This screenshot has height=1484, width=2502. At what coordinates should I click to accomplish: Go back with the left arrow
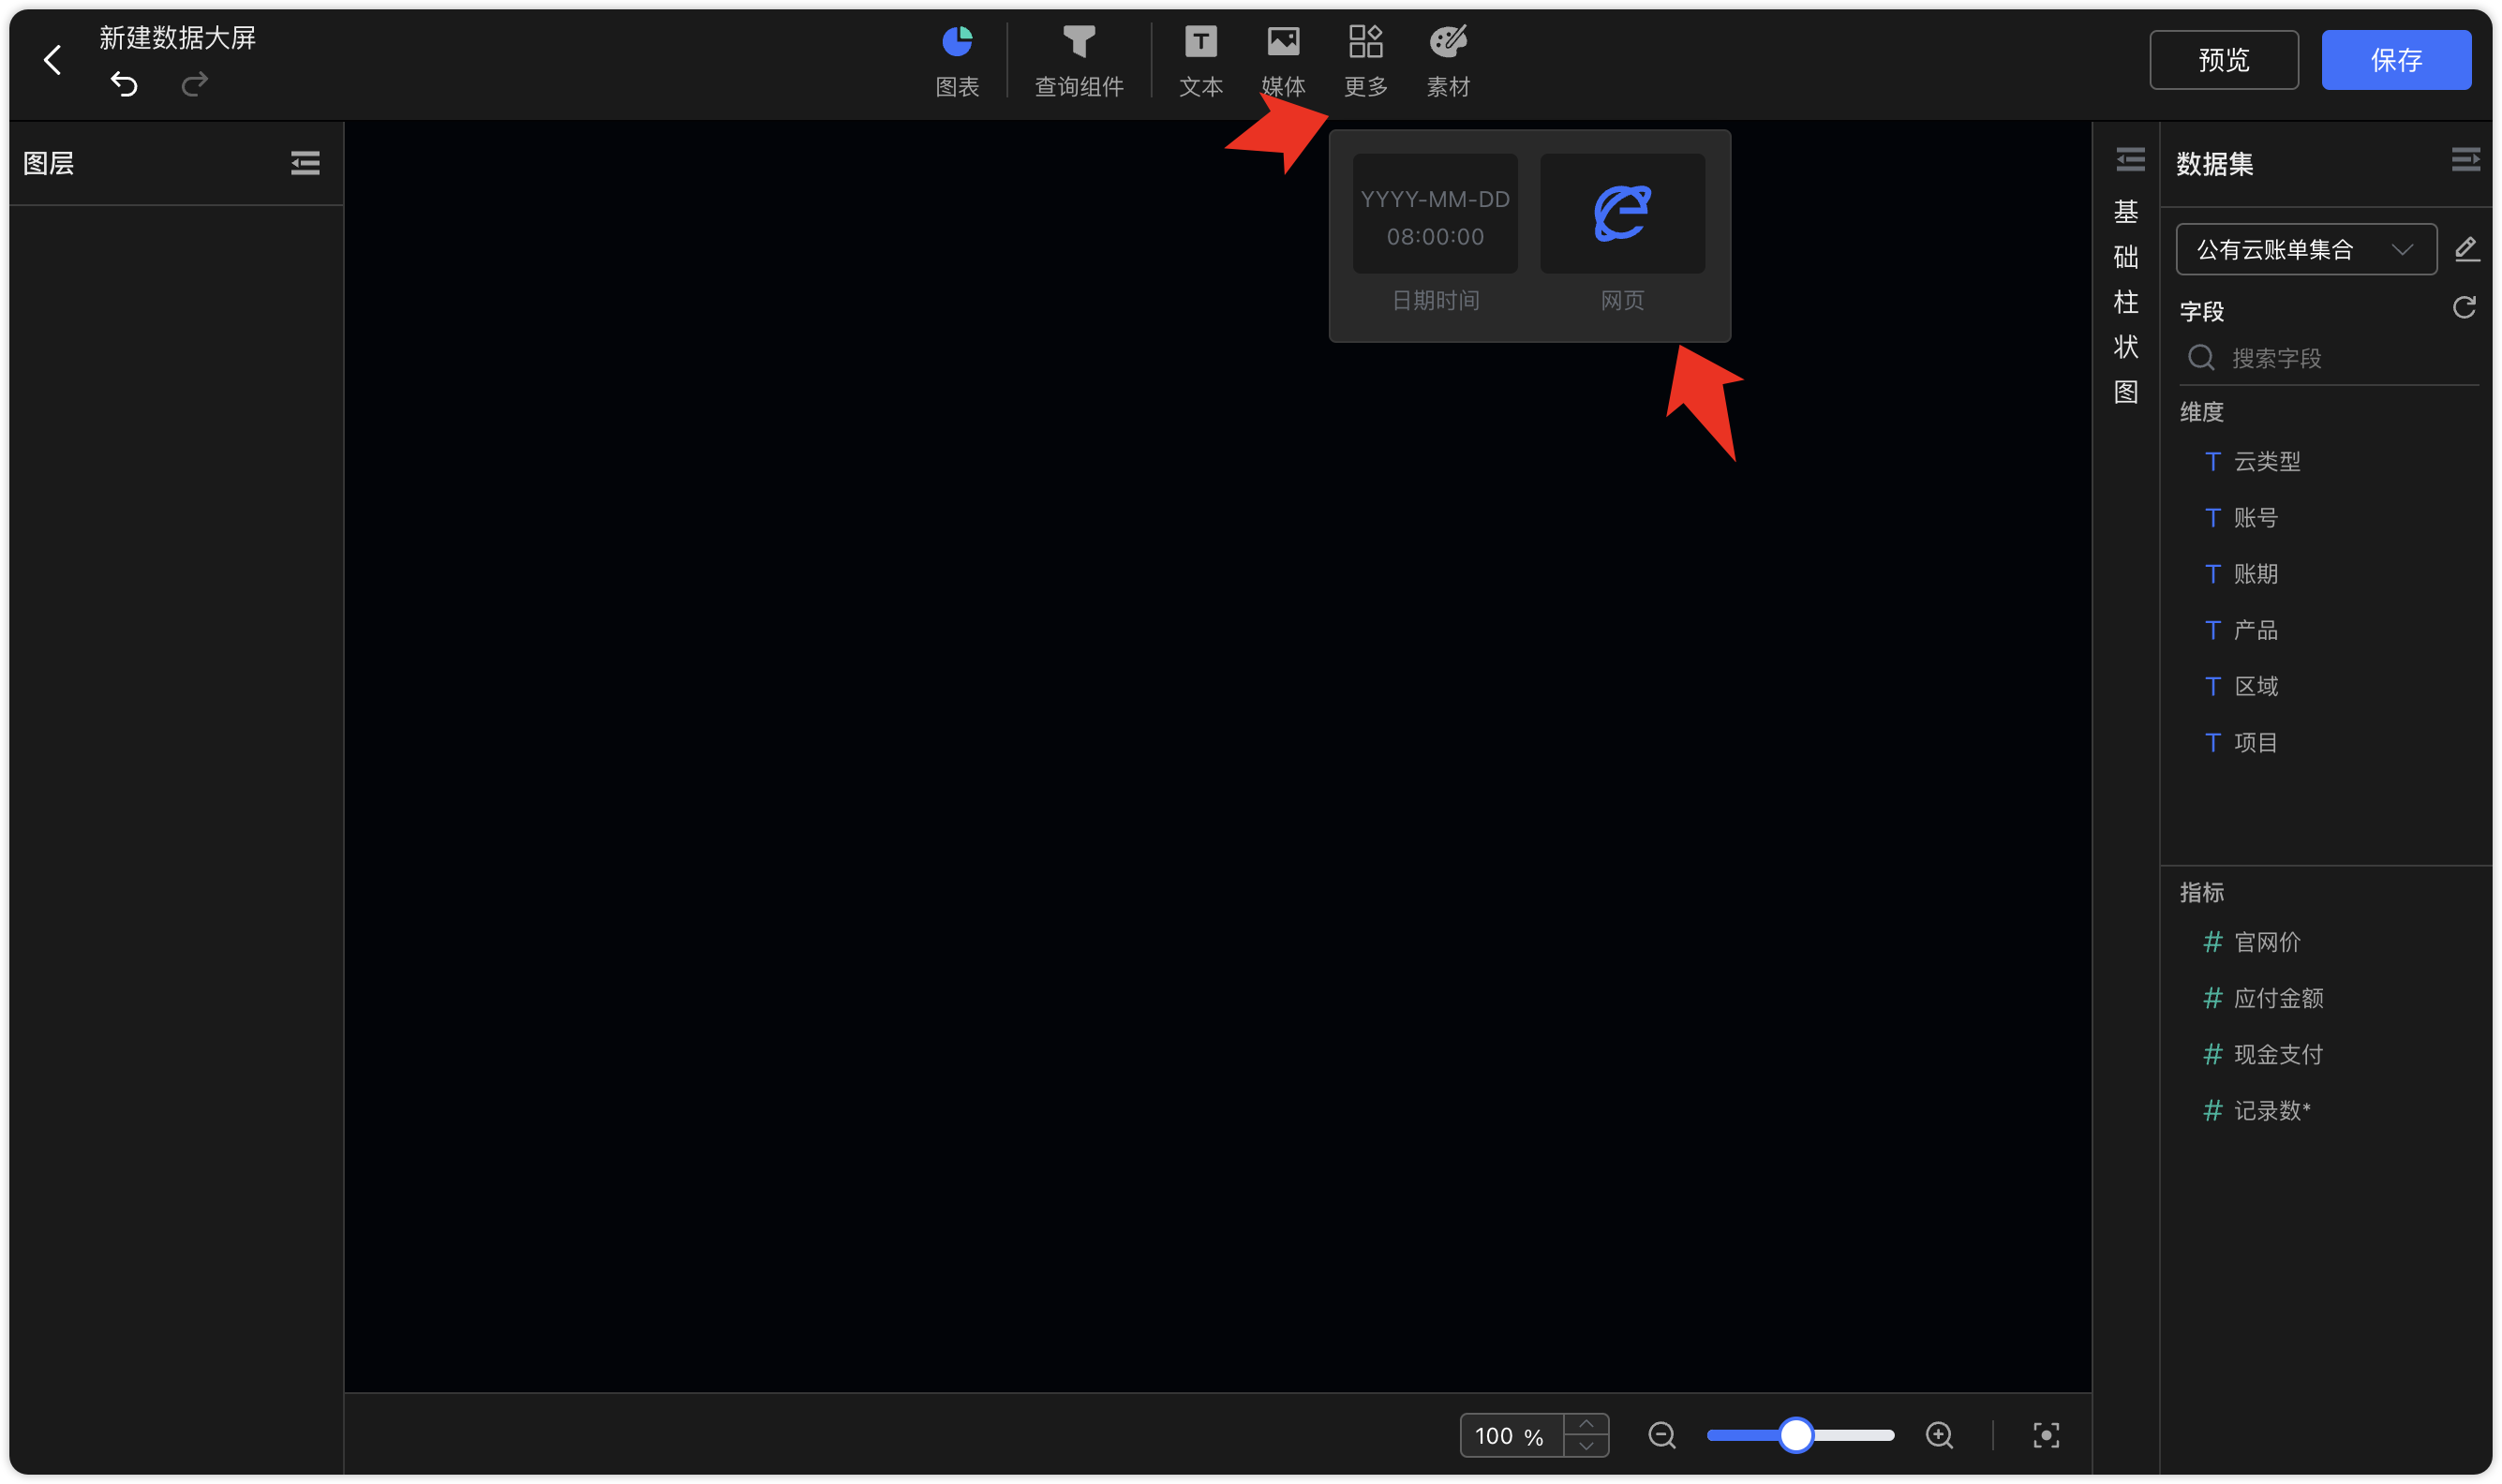pyautogui.click(x=52, y=60)
